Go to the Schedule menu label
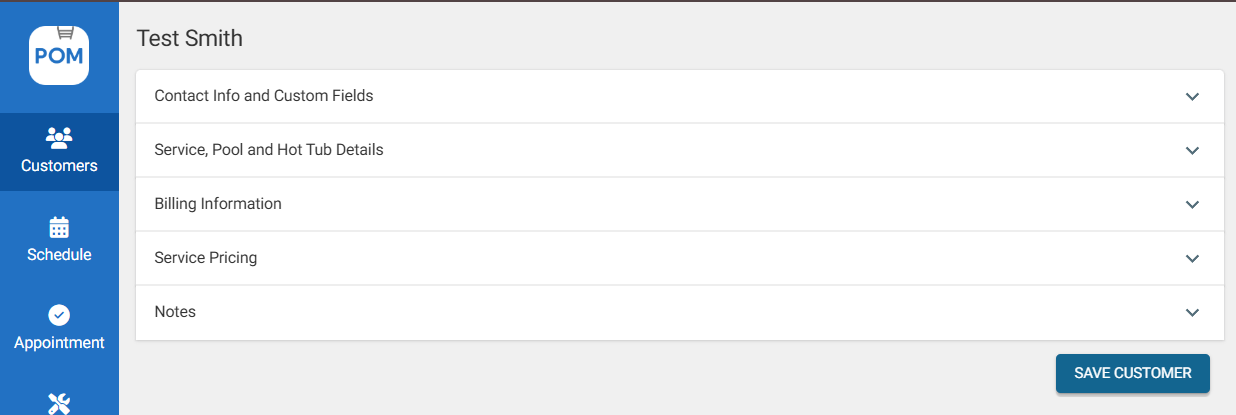This screenshot has height=415, width=1236. (x=59, y=255)
